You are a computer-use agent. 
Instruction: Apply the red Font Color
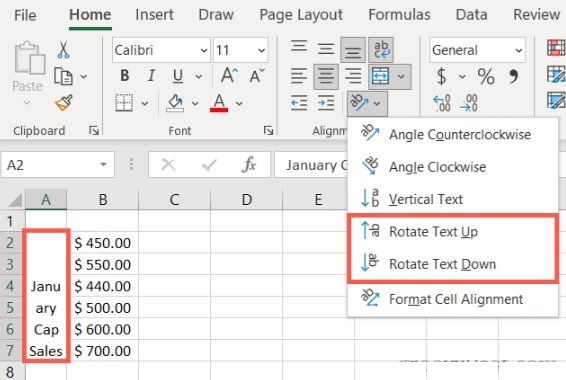coord(219,103)
